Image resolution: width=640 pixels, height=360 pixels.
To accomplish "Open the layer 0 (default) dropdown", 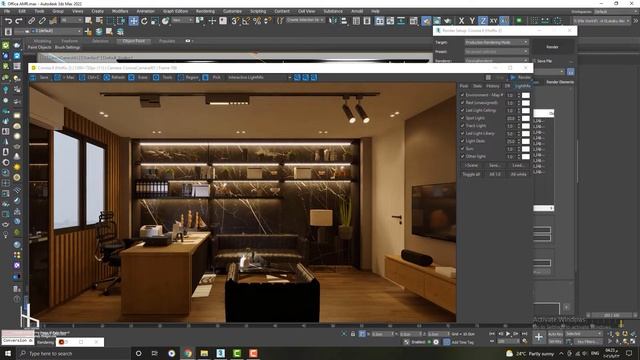I will (48, 31).
